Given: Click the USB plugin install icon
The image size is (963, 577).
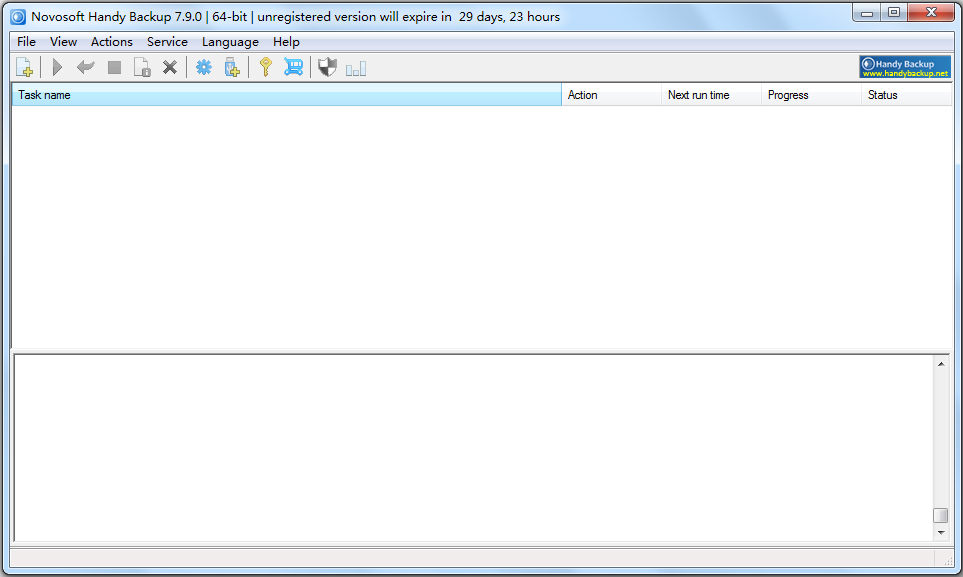Looking at the screenshot, I should [231, 66].
